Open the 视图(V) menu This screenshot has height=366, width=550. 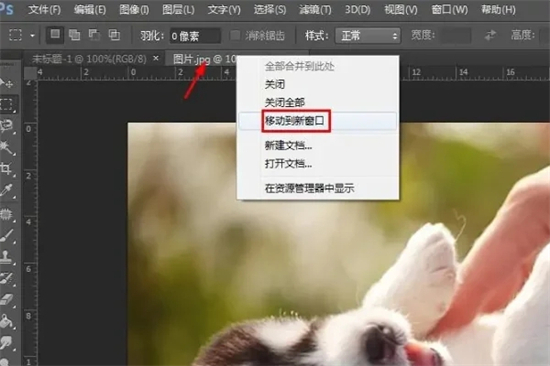pos(401,9)
